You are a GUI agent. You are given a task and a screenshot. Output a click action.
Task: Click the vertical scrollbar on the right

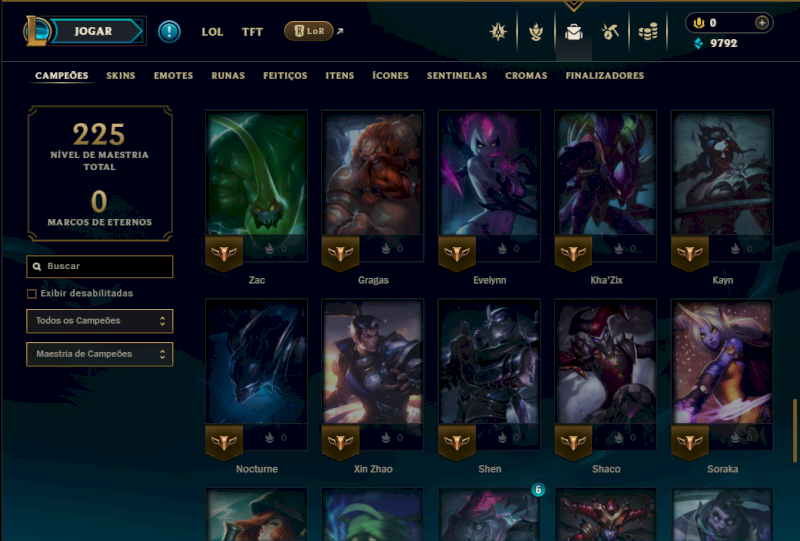(795, 431)
